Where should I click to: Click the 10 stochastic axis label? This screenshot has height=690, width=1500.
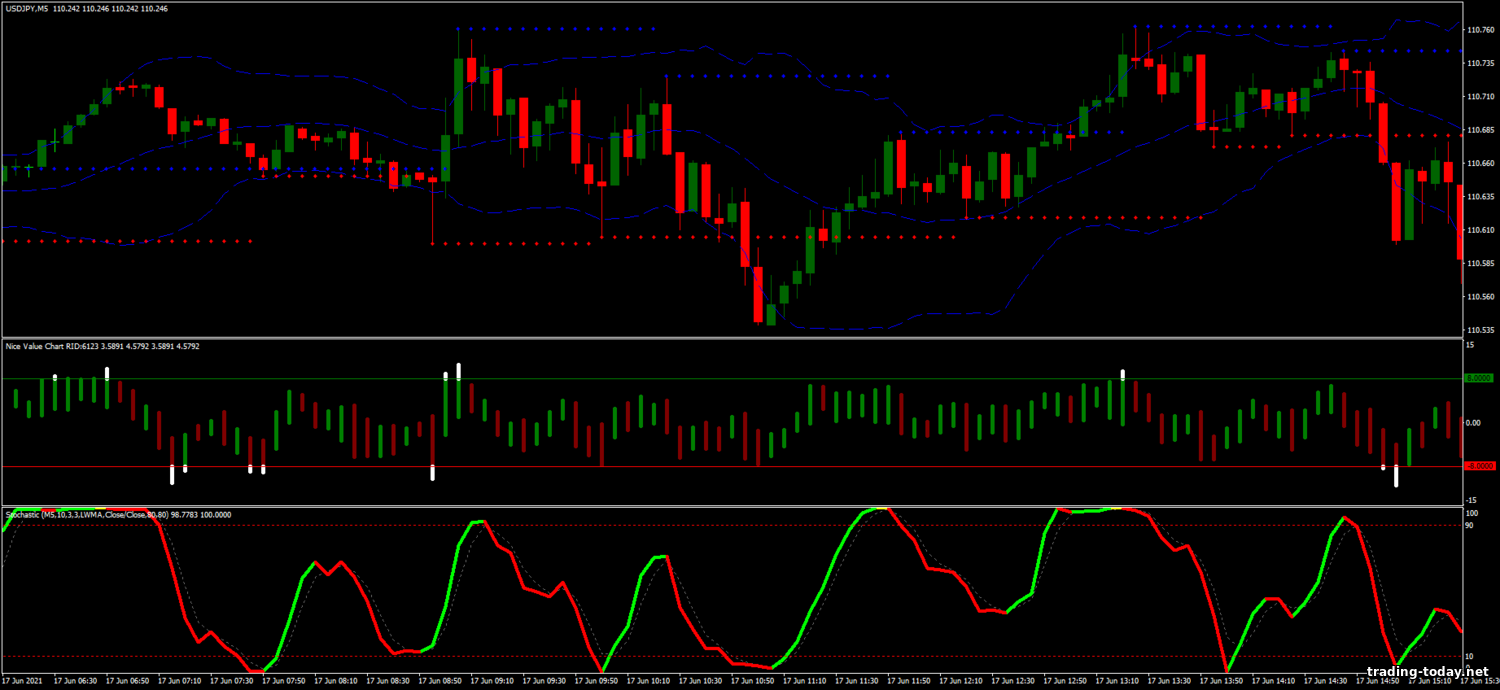pyautogui.click(x=1470, y=657)
